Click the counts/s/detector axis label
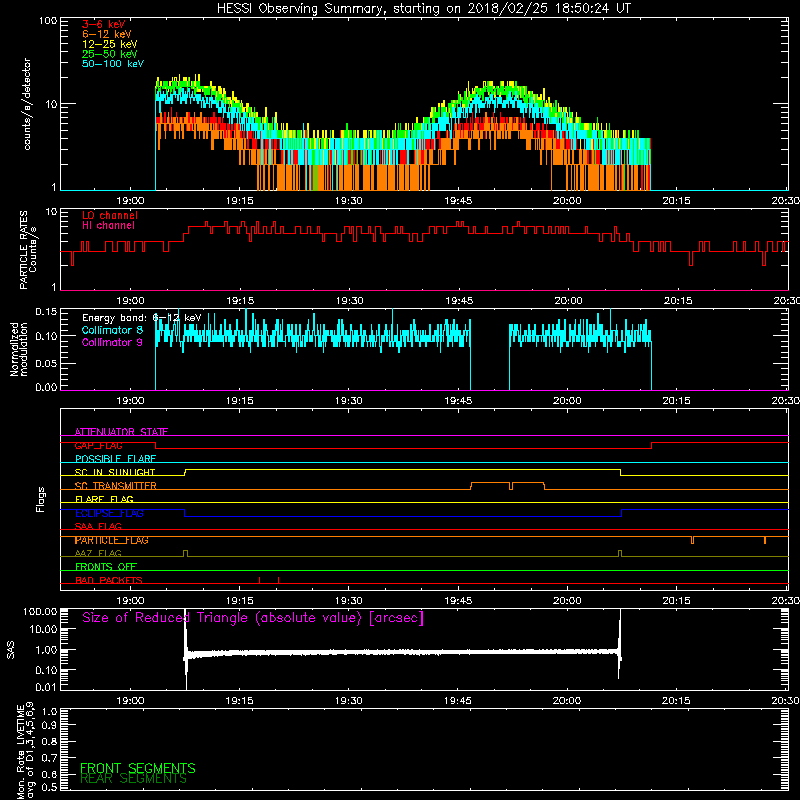The height and width of the screenshot is (800, 800). click(x=27, y=104)
